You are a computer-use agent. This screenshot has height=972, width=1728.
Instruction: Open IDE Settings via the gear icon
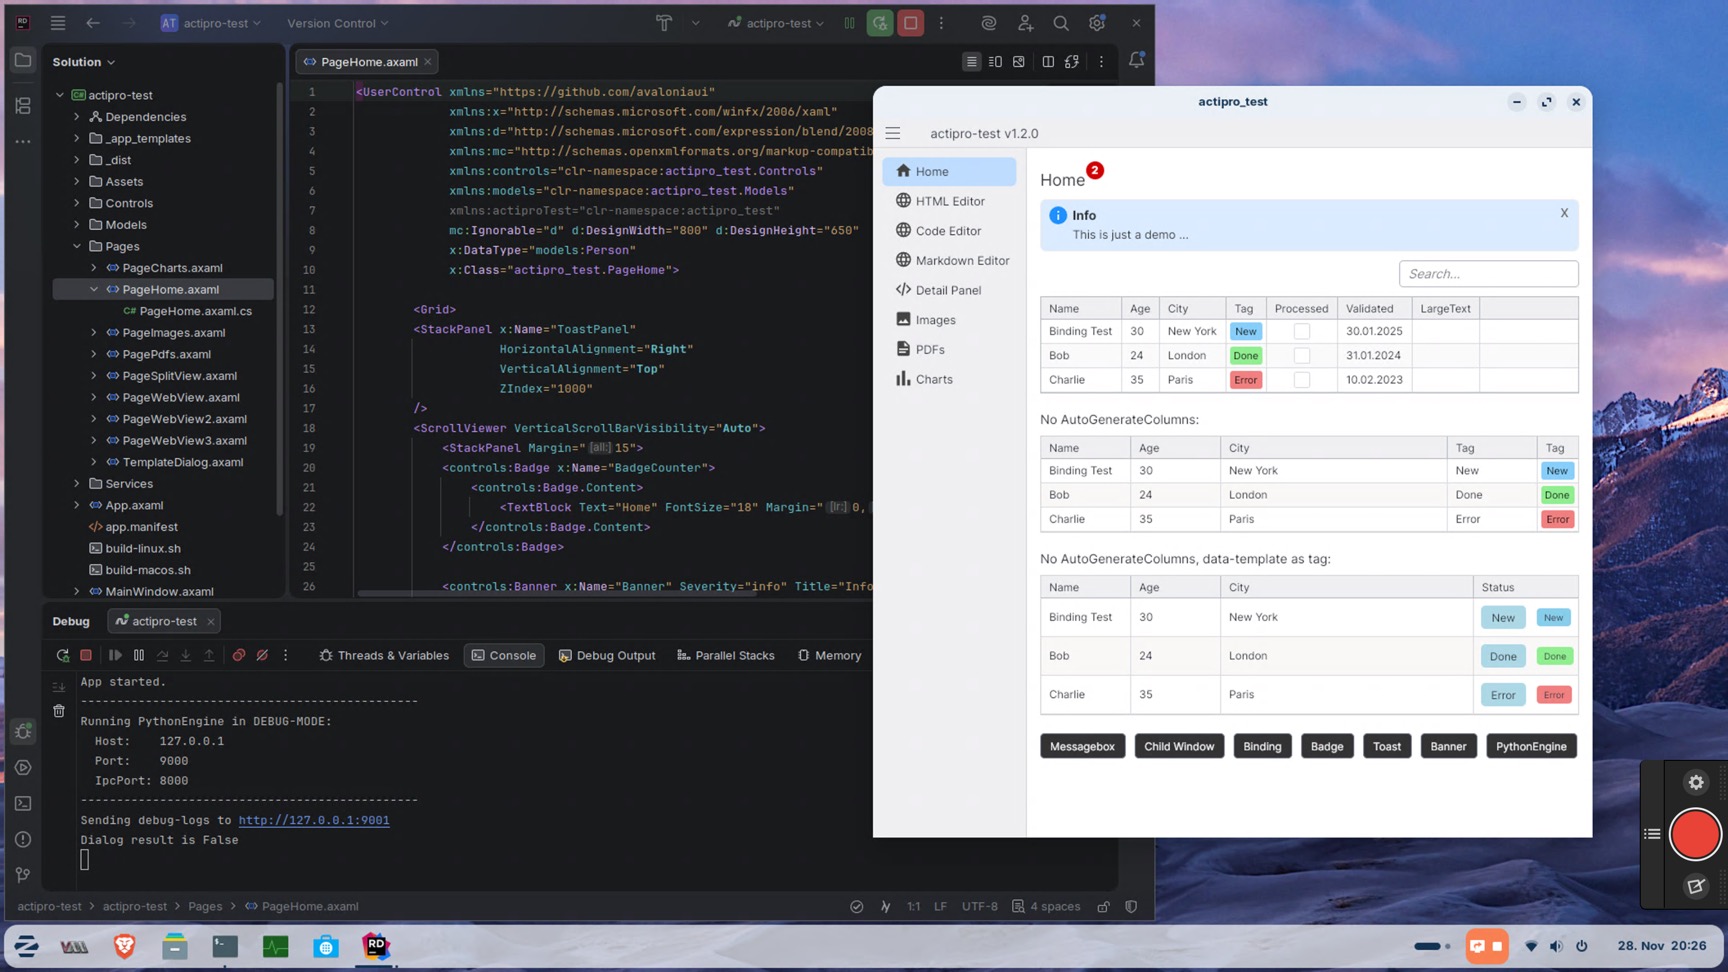1097,23
